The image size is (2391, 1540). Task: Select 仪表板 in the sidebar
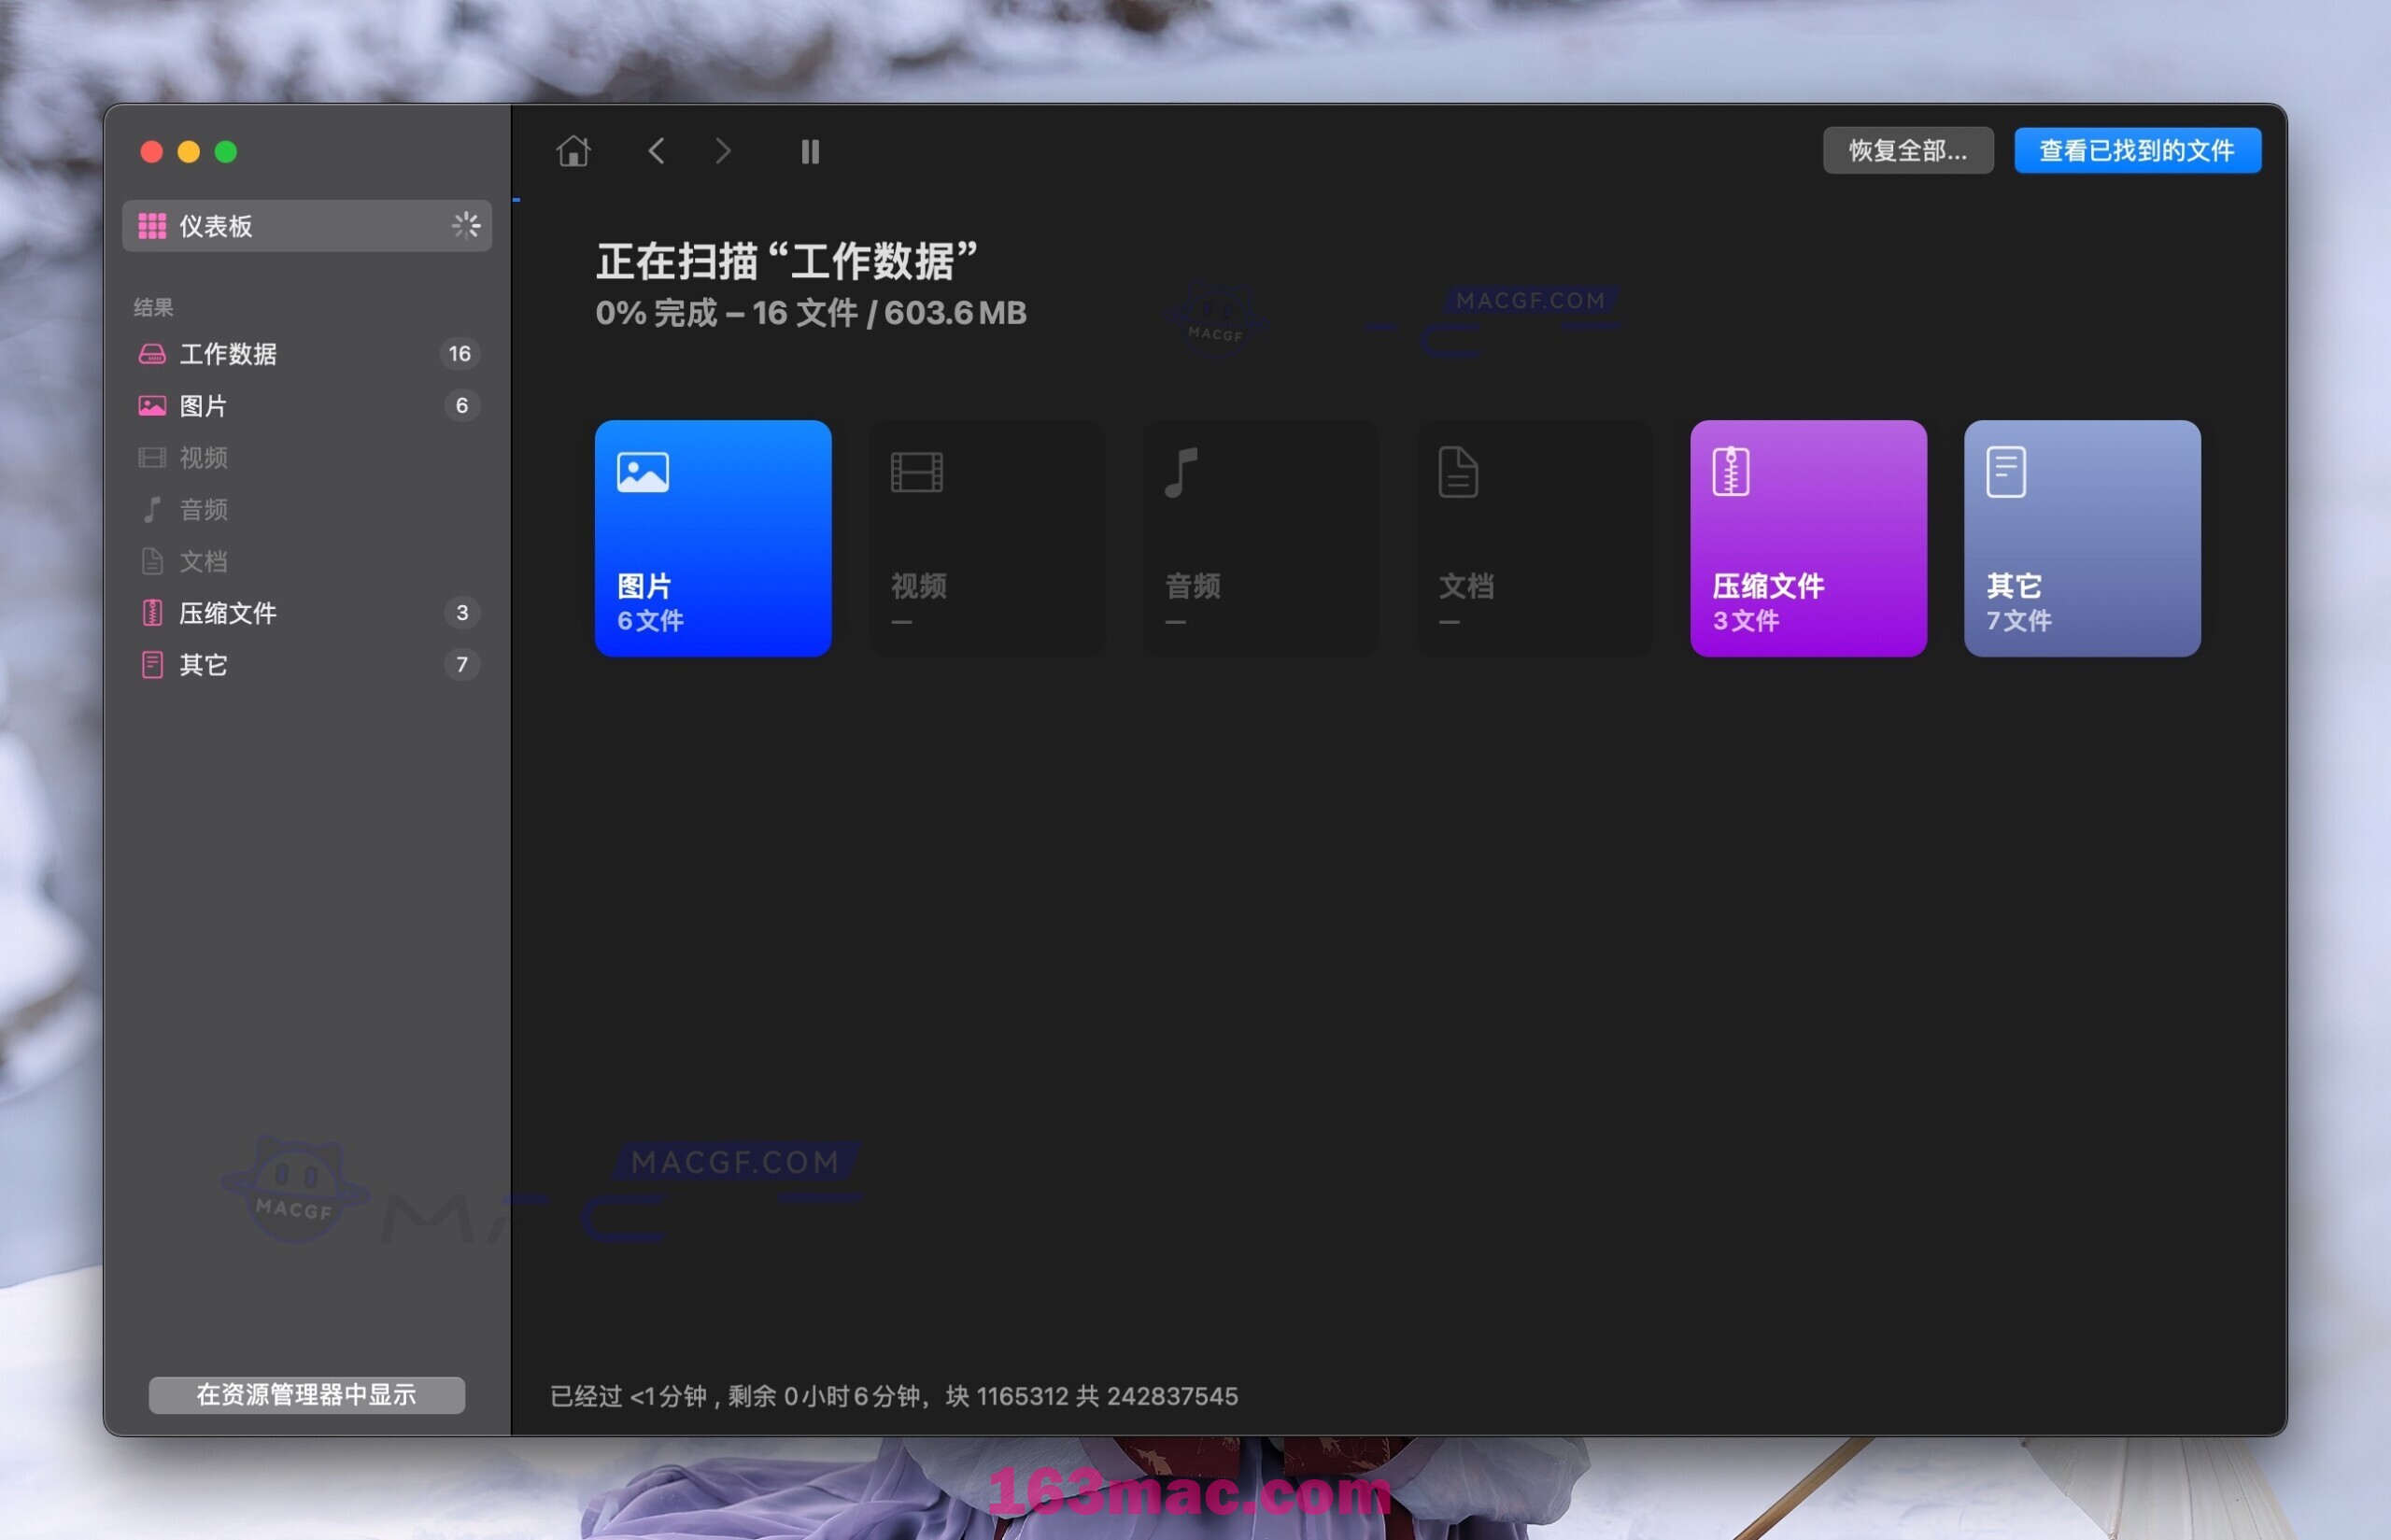click(x=306, y=226)
